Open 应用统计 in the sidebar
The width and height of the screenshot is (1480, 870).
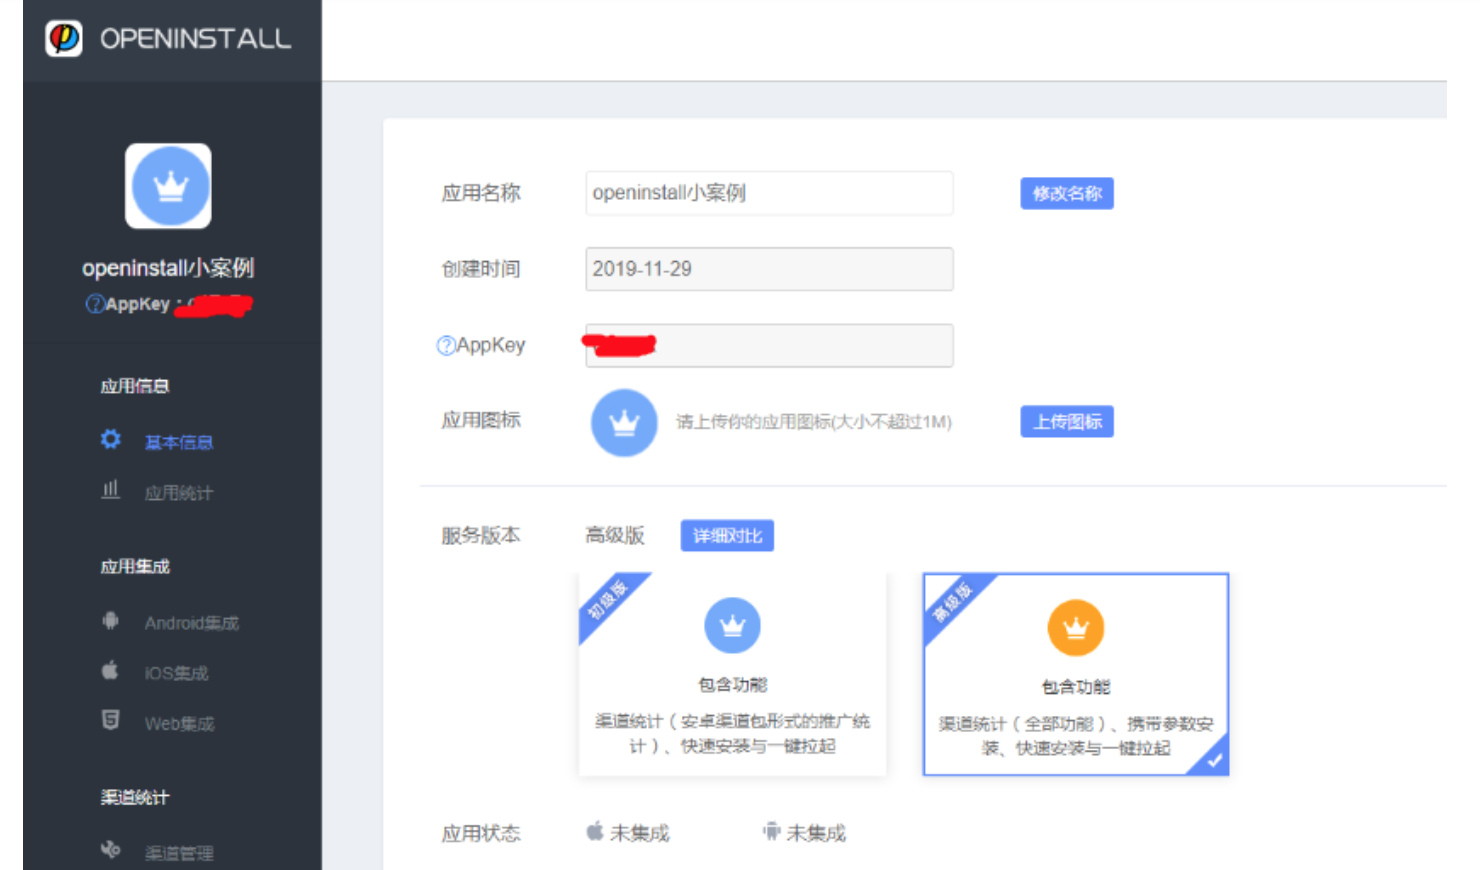pos(179,493)
